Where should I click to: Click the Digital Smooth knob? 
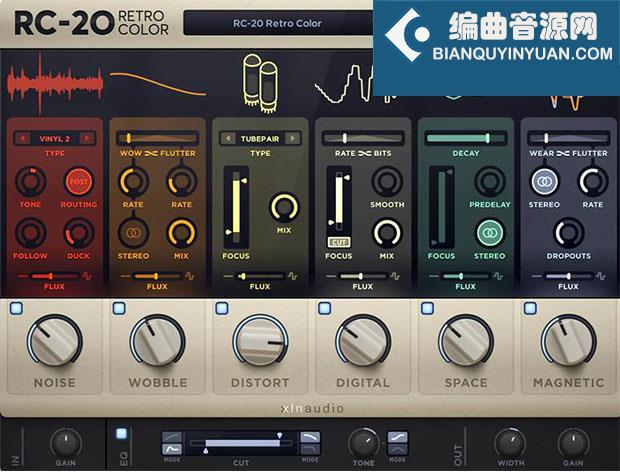387,181
